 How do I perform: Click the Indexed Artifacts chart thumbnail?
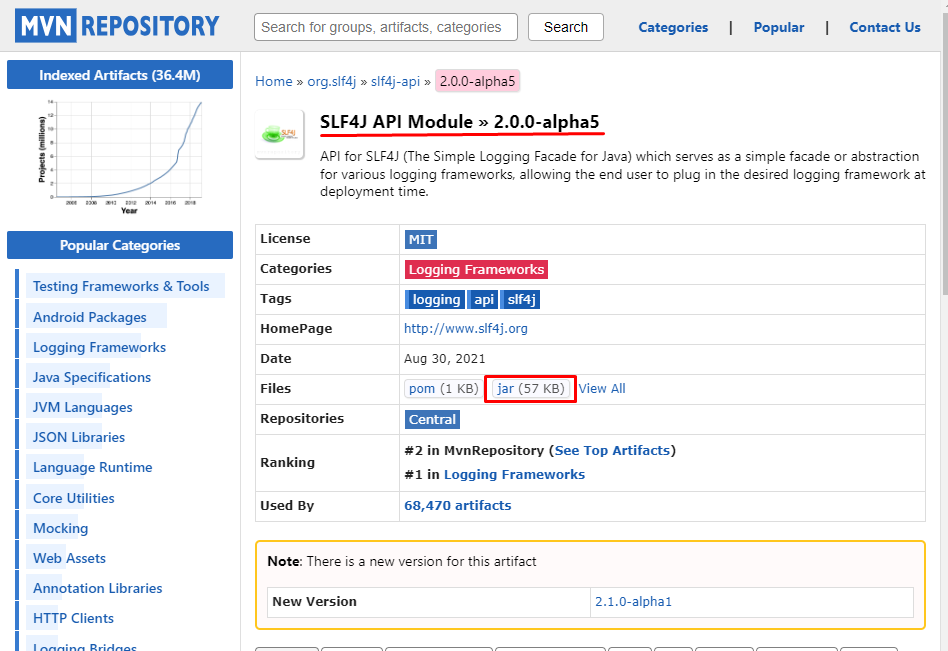(x=120, y=157)
